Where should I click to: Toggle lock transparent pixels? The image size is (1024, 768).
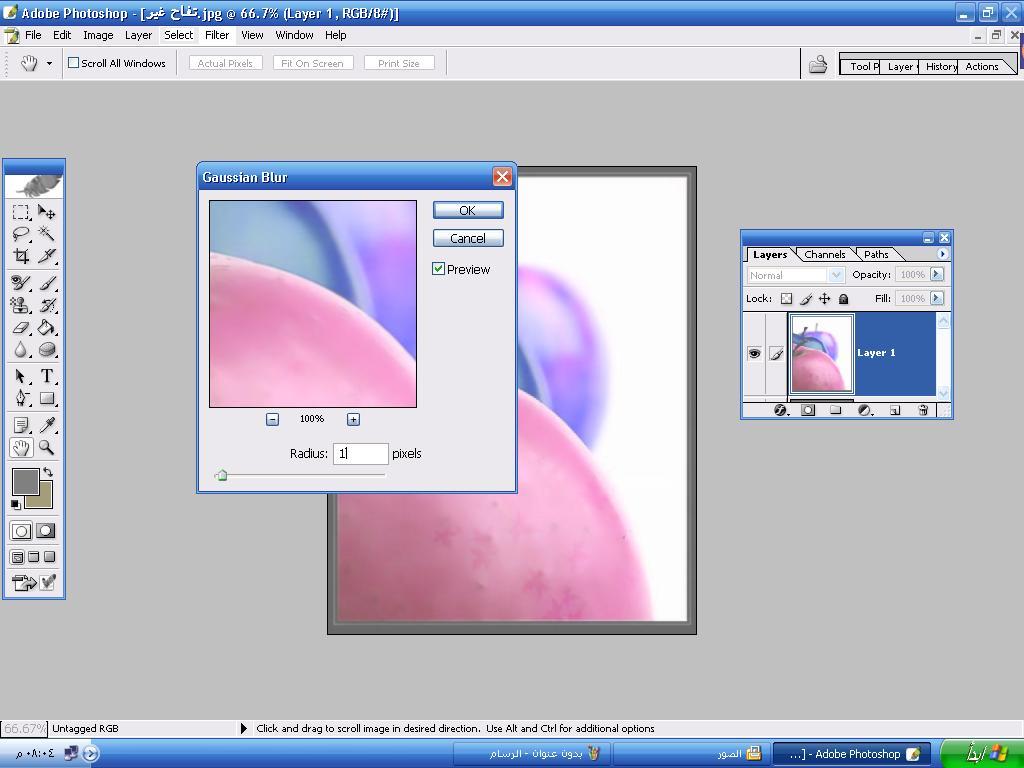click(786, 299)
